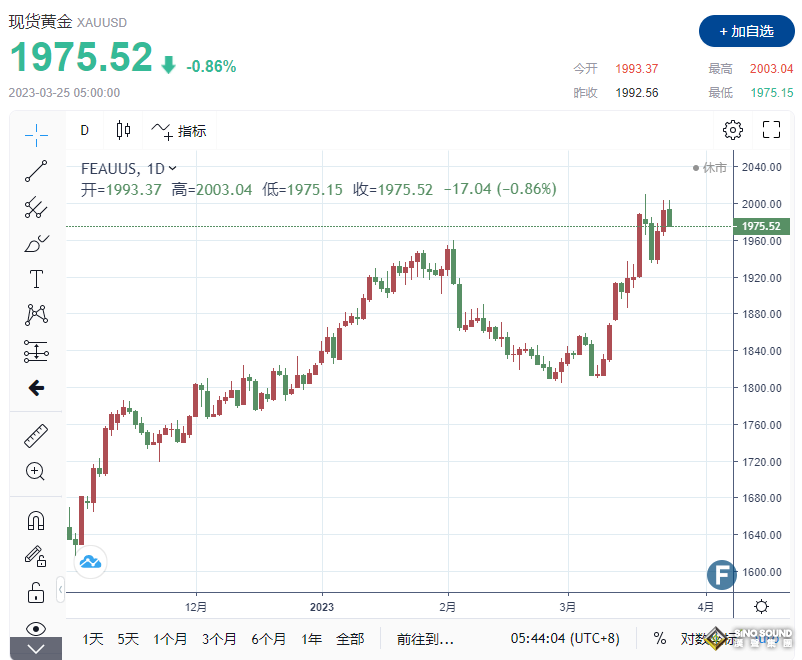Viewport: 802px width, 660px height.
Task: Open the D interval dropdown
Action: click(85, 130)
